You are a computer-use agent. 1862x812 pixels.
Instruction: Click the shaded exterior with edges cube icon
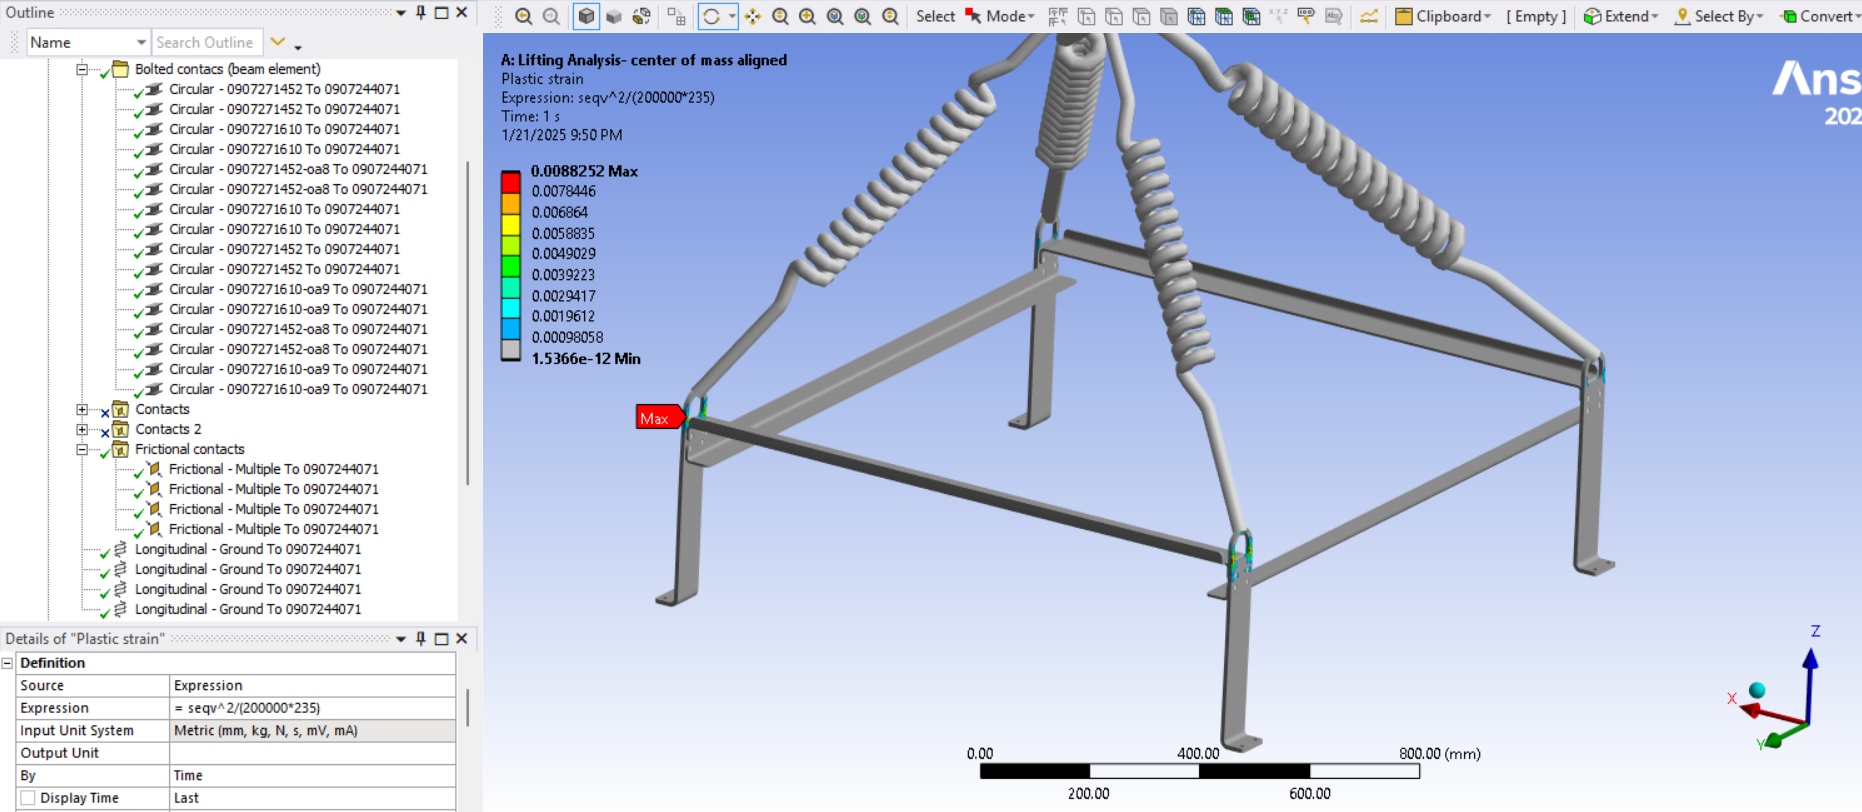pyautogui.click(x=587, y=16)
